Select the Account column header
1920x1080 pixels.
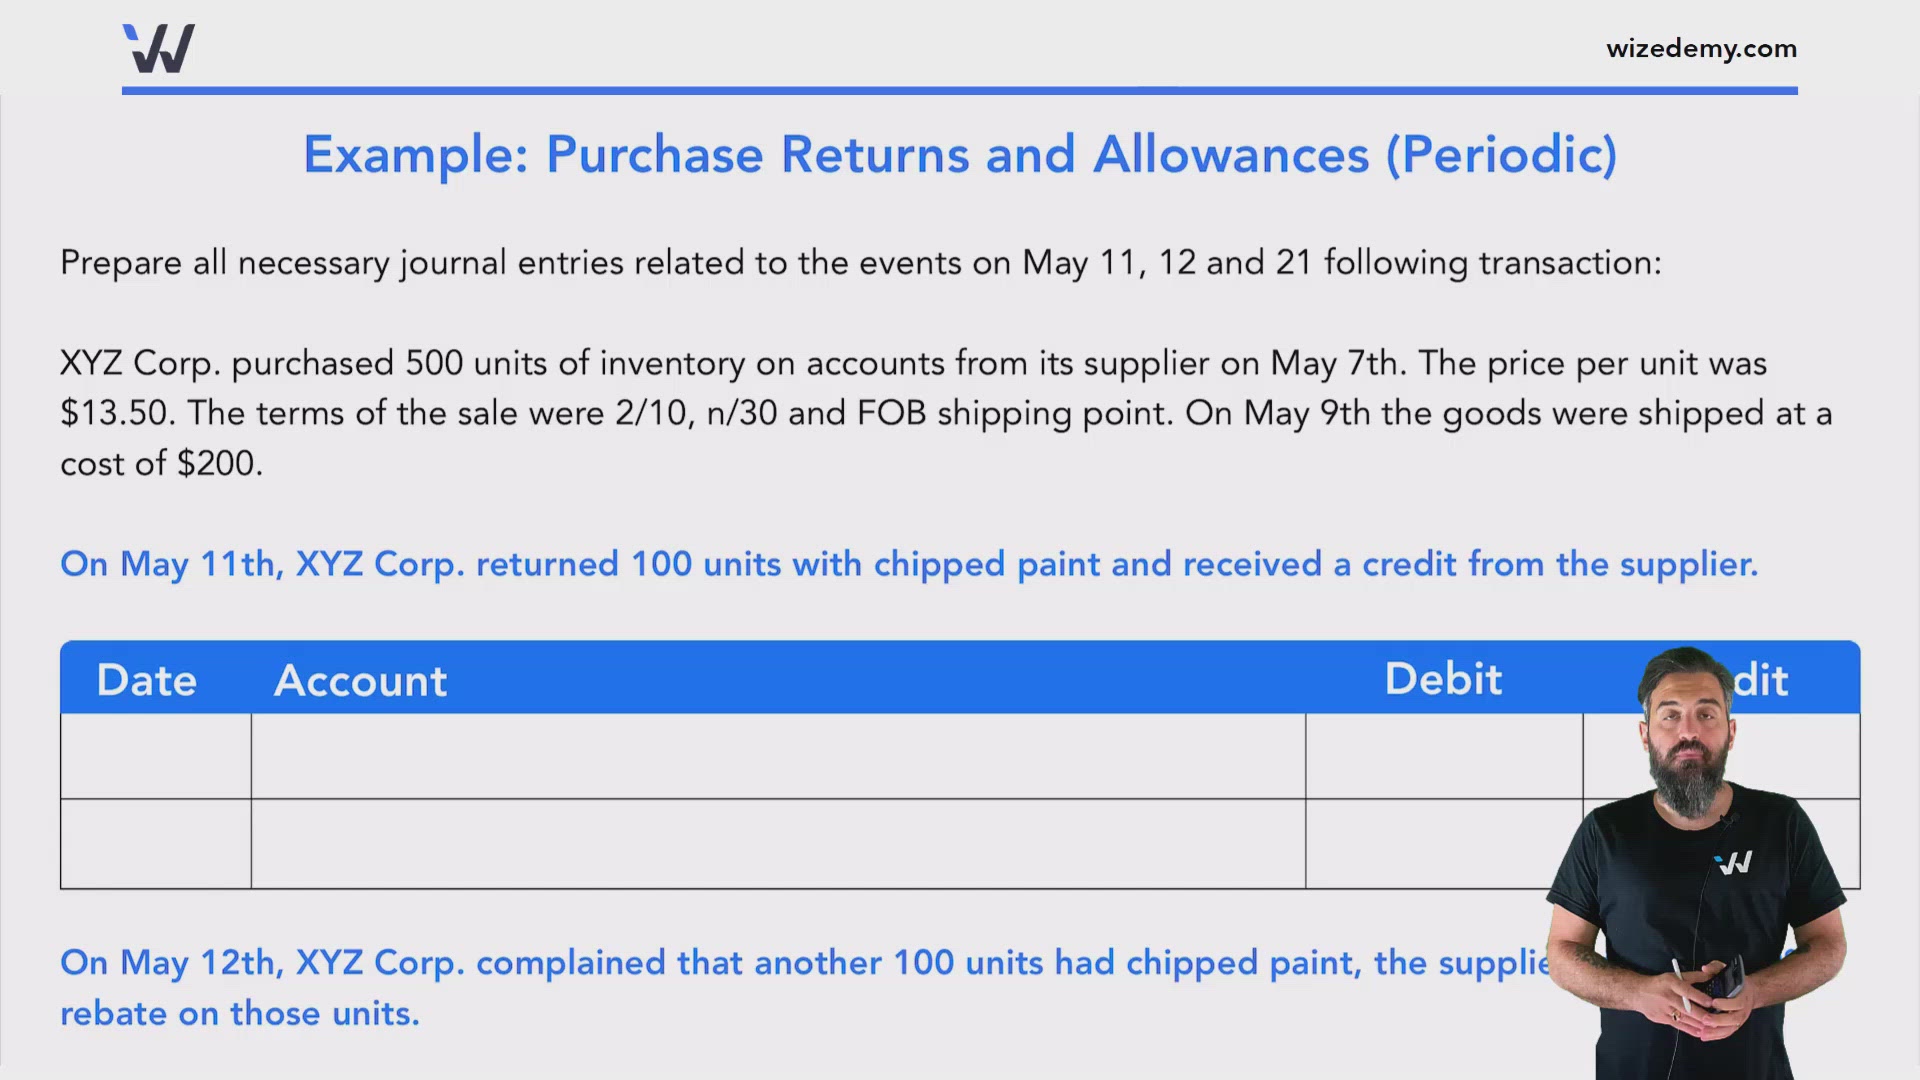pos(360,680)
